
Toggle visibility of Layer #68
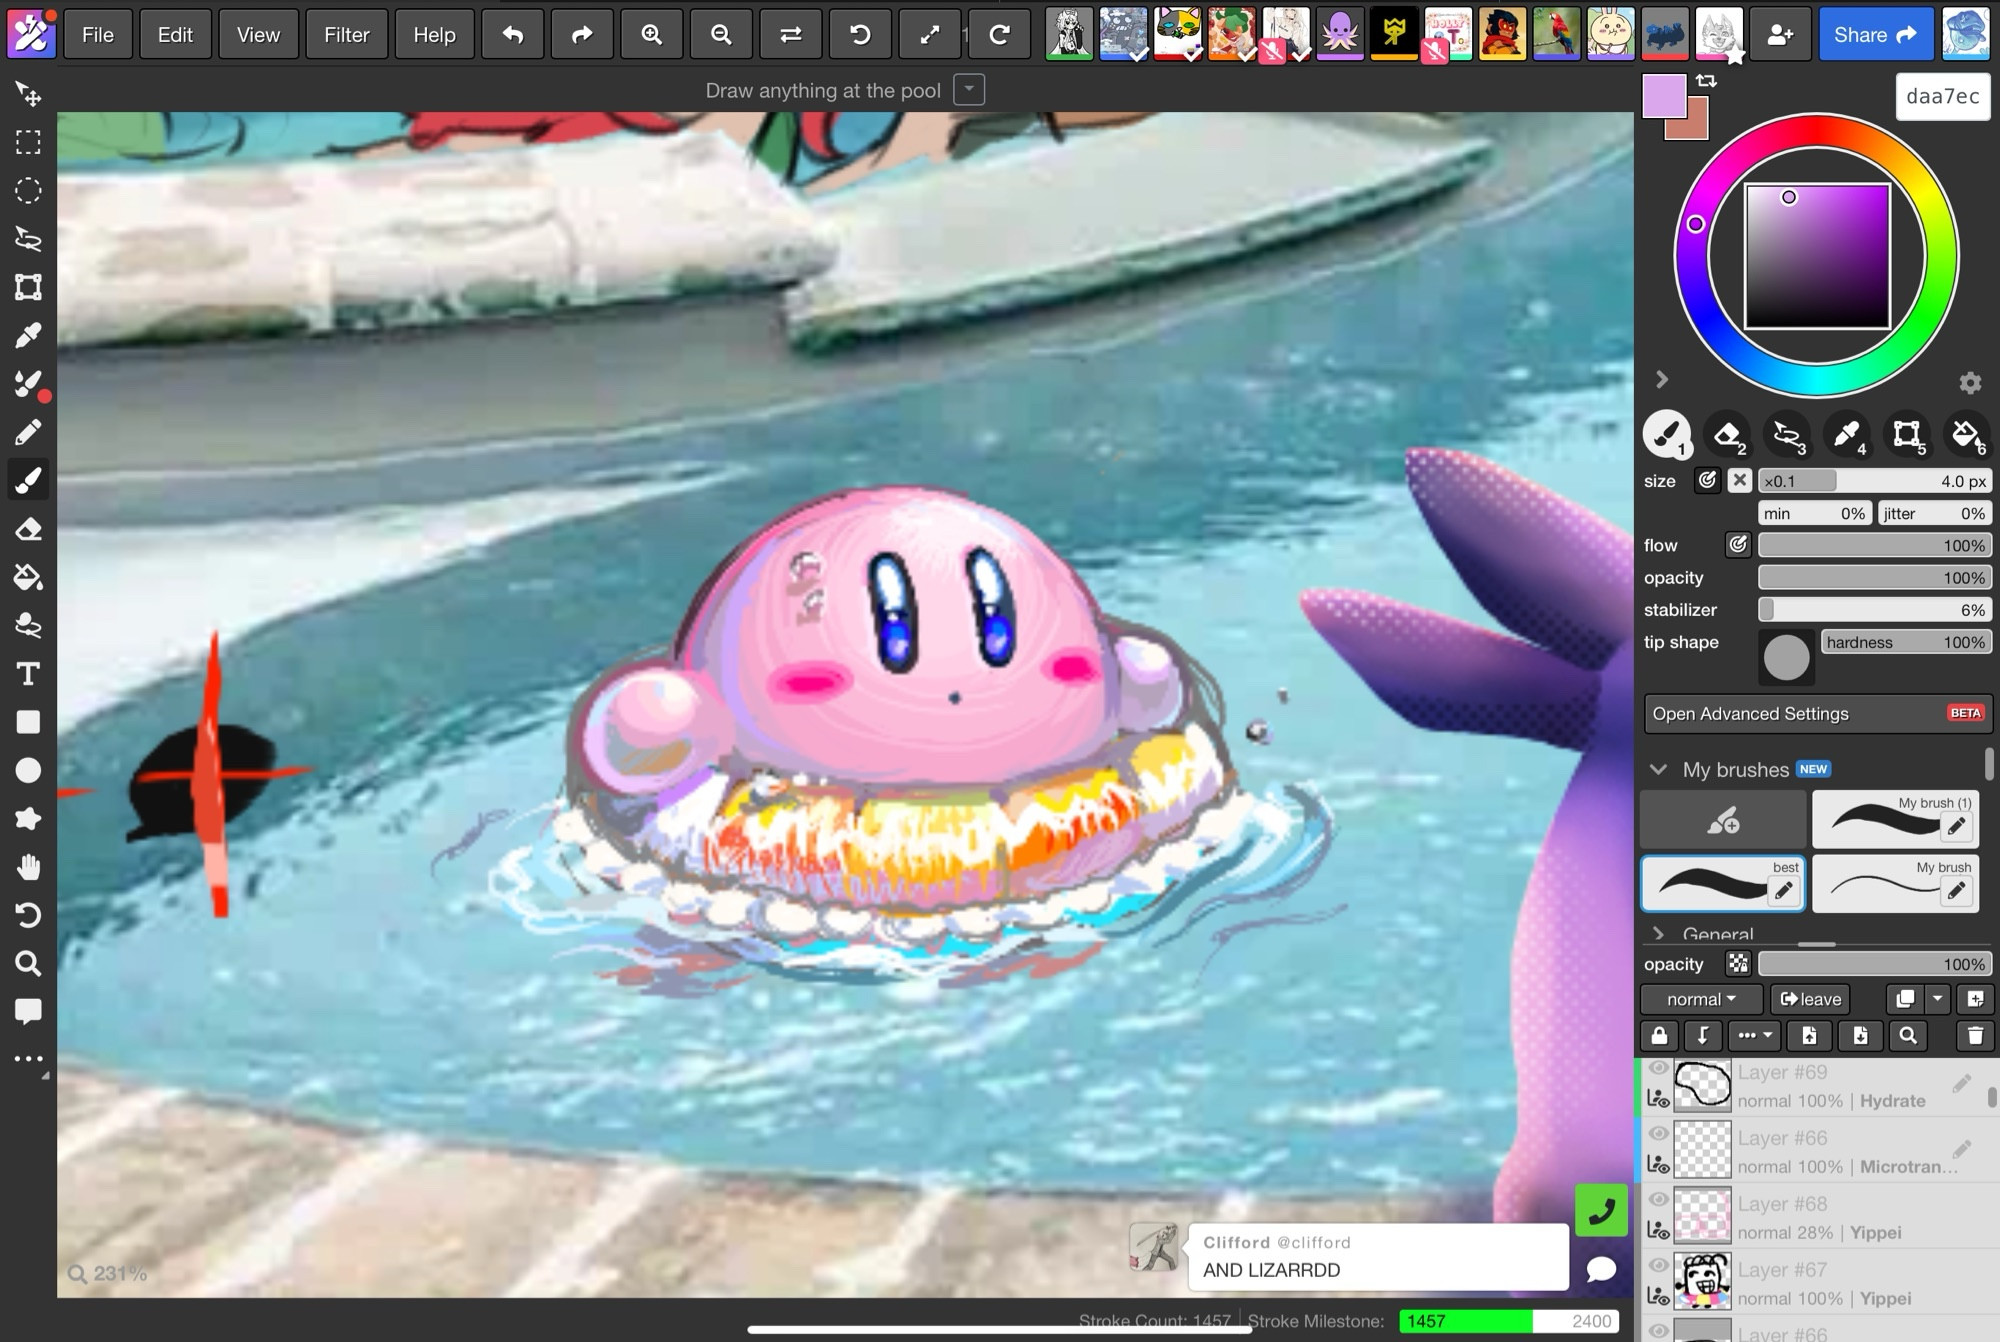pos(1658,1200)
